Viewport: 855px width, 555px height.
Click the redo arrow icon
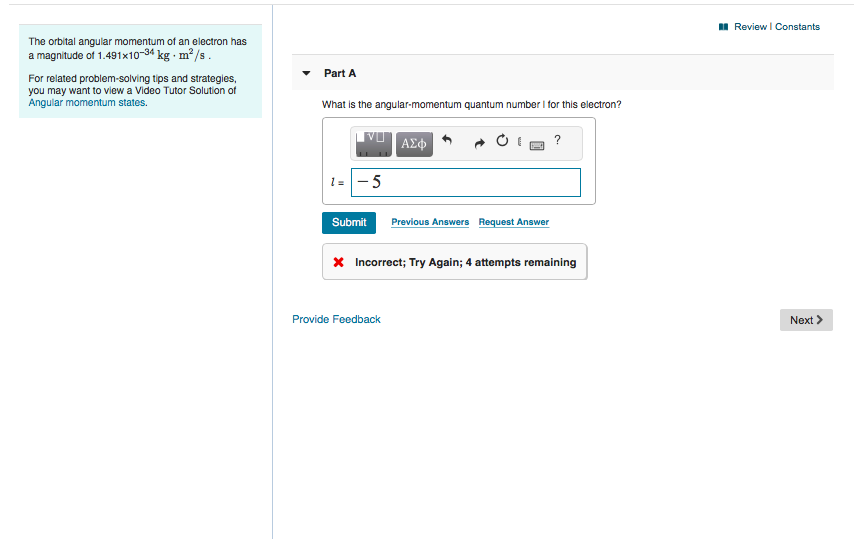(x=479, y=143)
